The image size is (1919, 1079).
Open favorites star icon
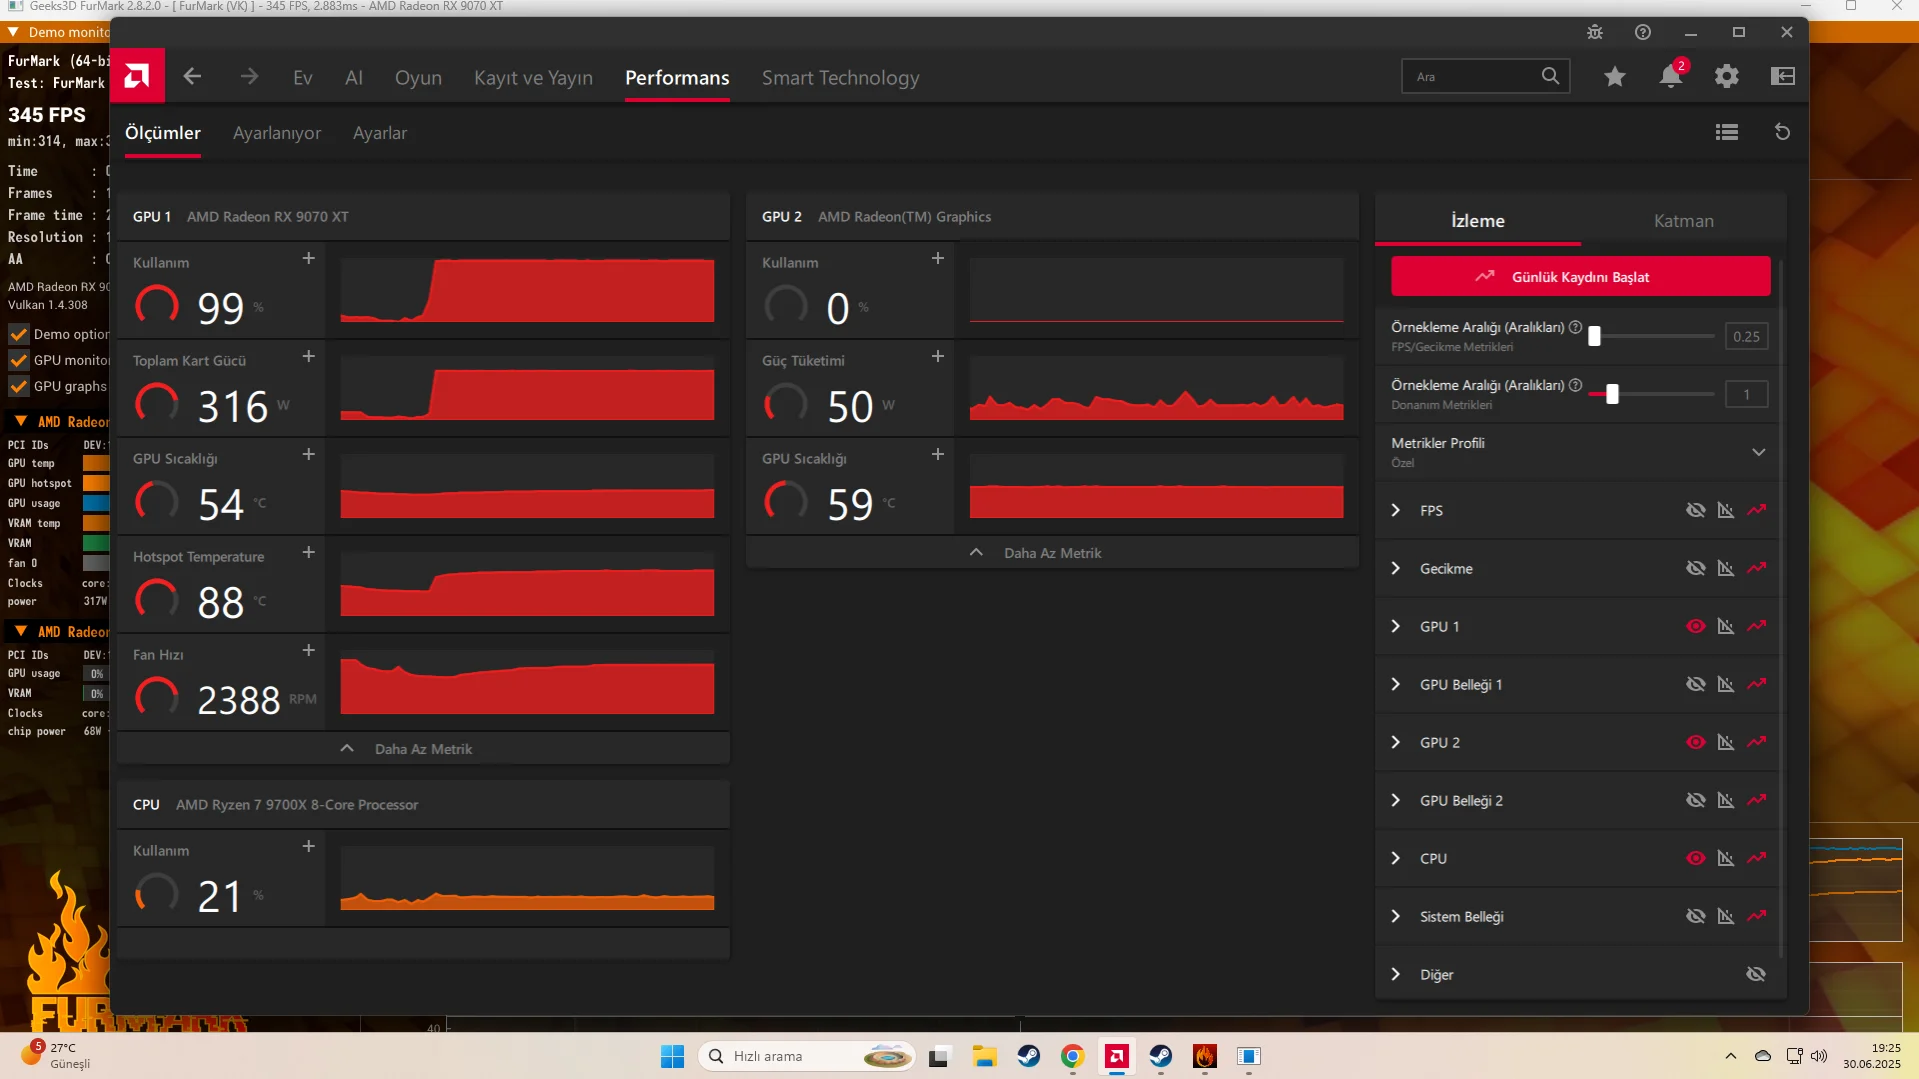1615,76
